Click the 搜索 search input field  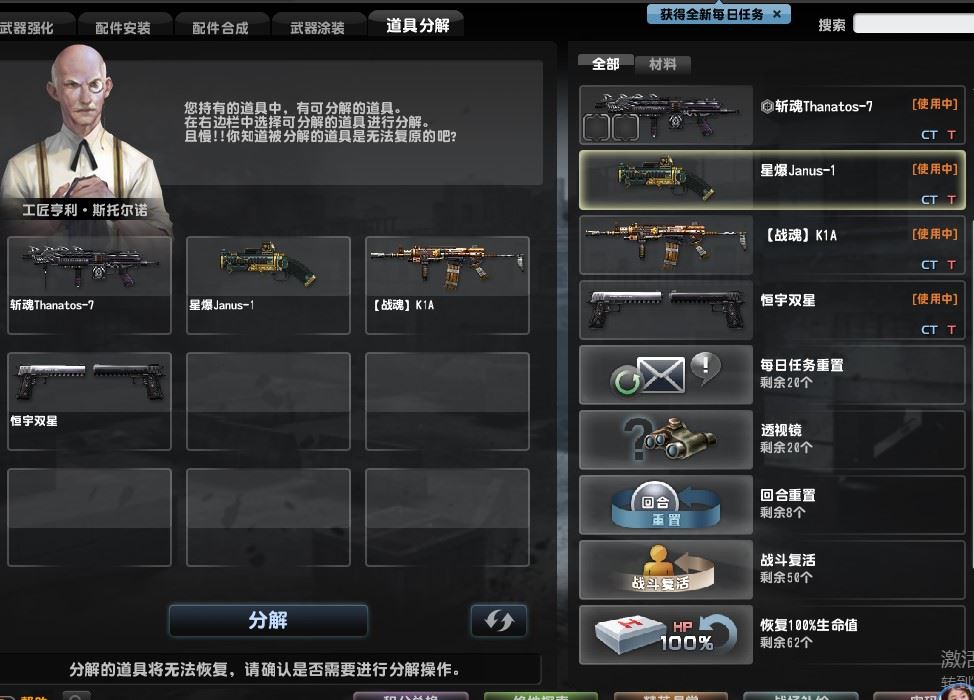tap(913, 24)
